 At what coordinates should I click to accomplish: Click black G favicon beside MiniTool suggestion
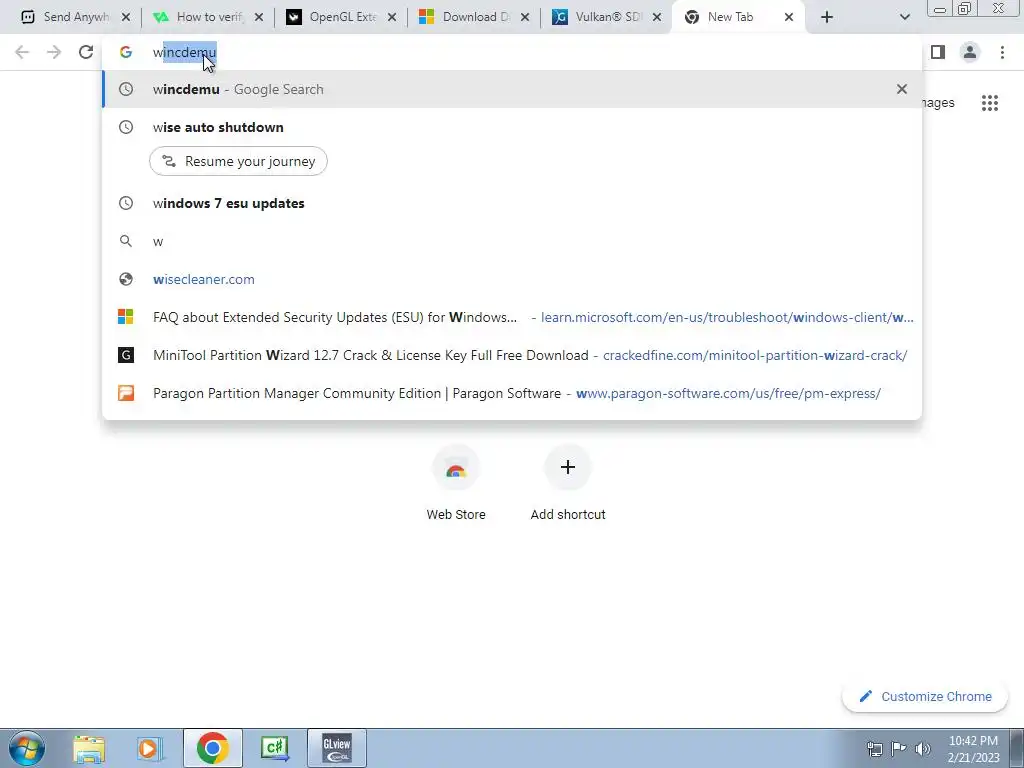click(126, 355)
